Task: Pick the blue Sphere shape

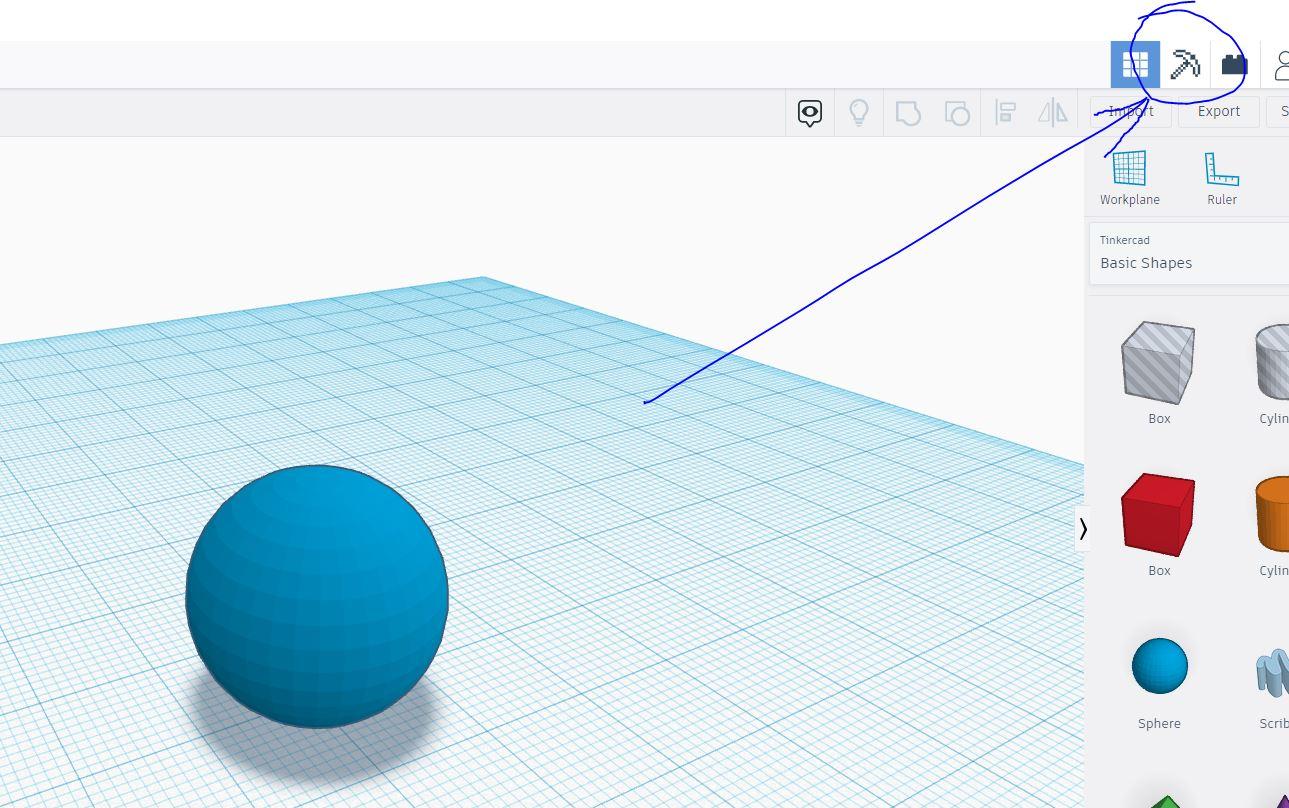Action: (1159, 665)
